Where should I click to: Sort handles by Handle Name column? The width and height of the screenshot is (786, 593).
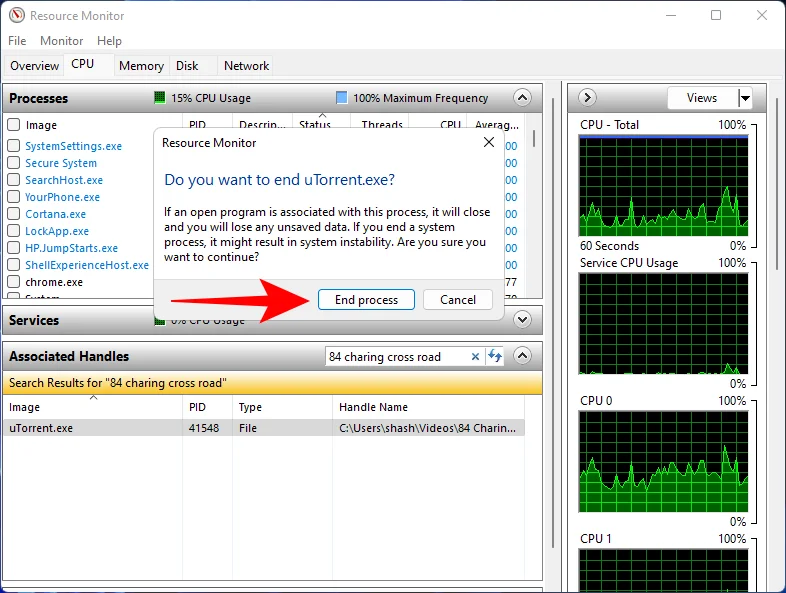[429, 407]
